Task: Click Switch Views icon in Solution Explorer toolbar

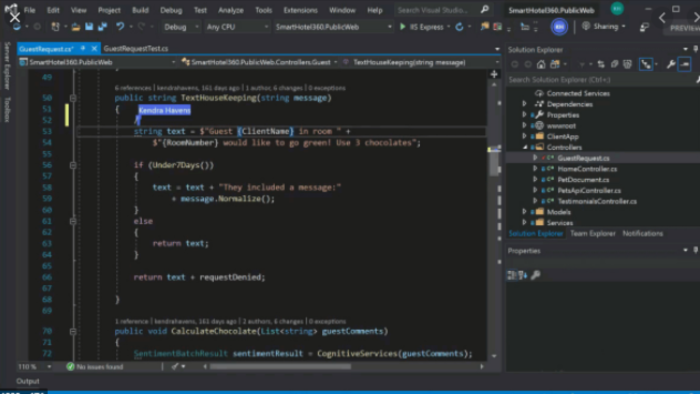Action: [x=555, y=64]
